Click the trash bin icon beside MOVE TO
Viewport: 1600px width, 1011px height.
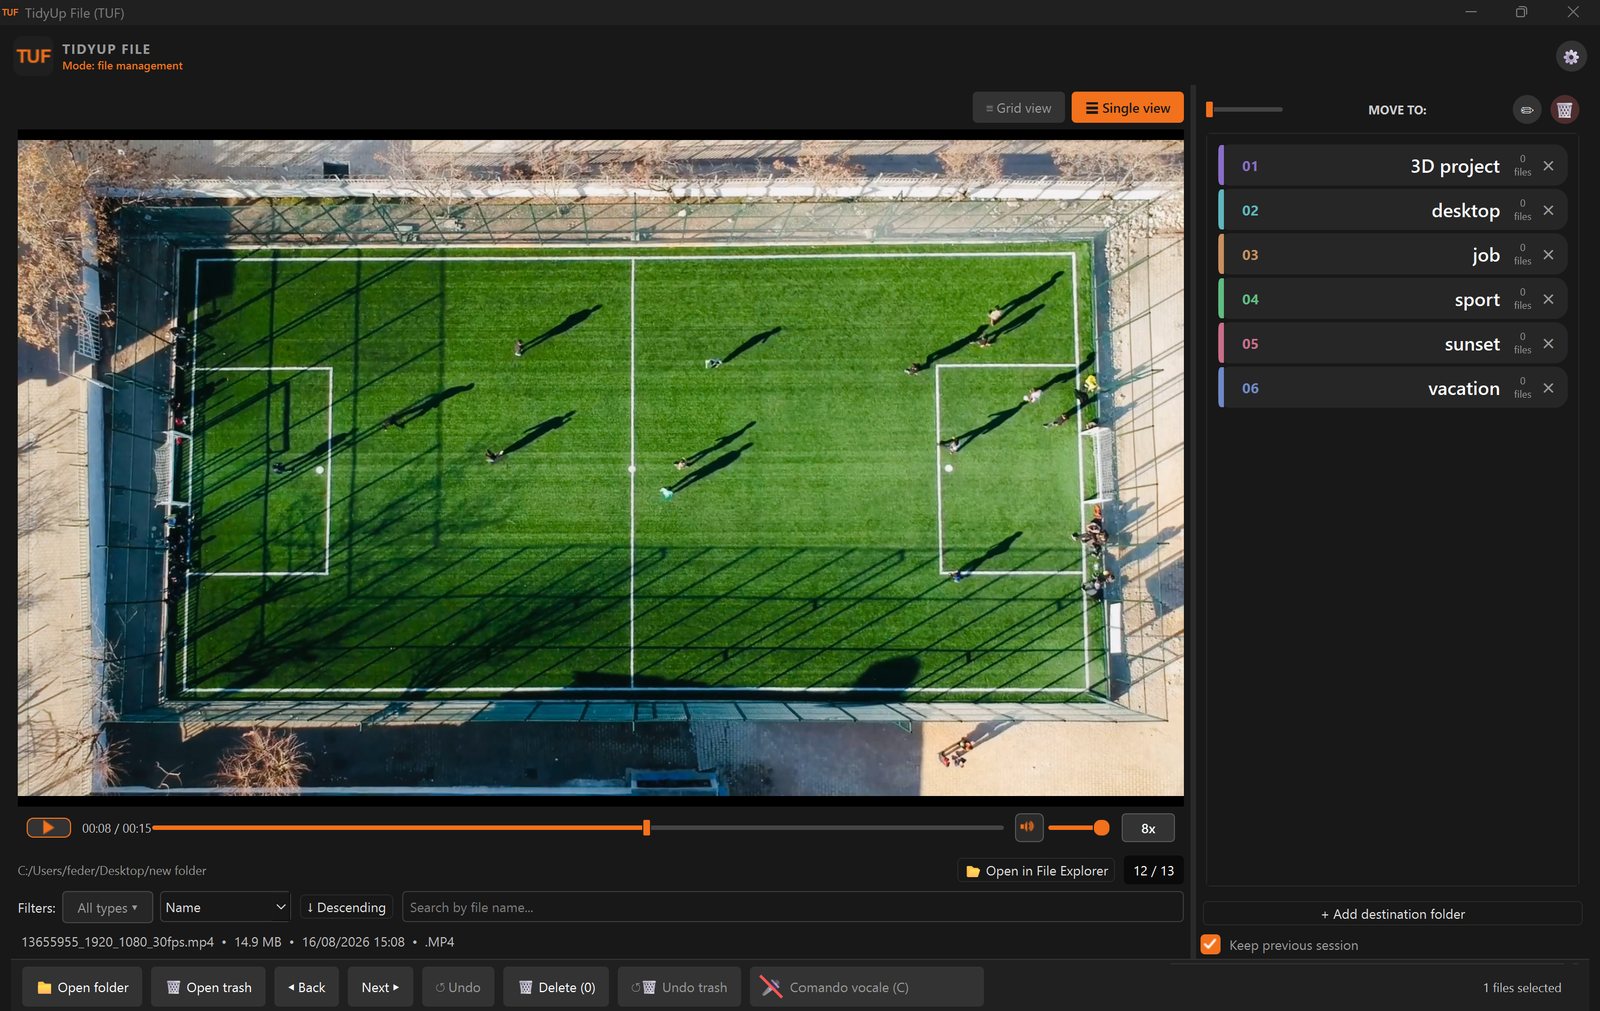1565,110
